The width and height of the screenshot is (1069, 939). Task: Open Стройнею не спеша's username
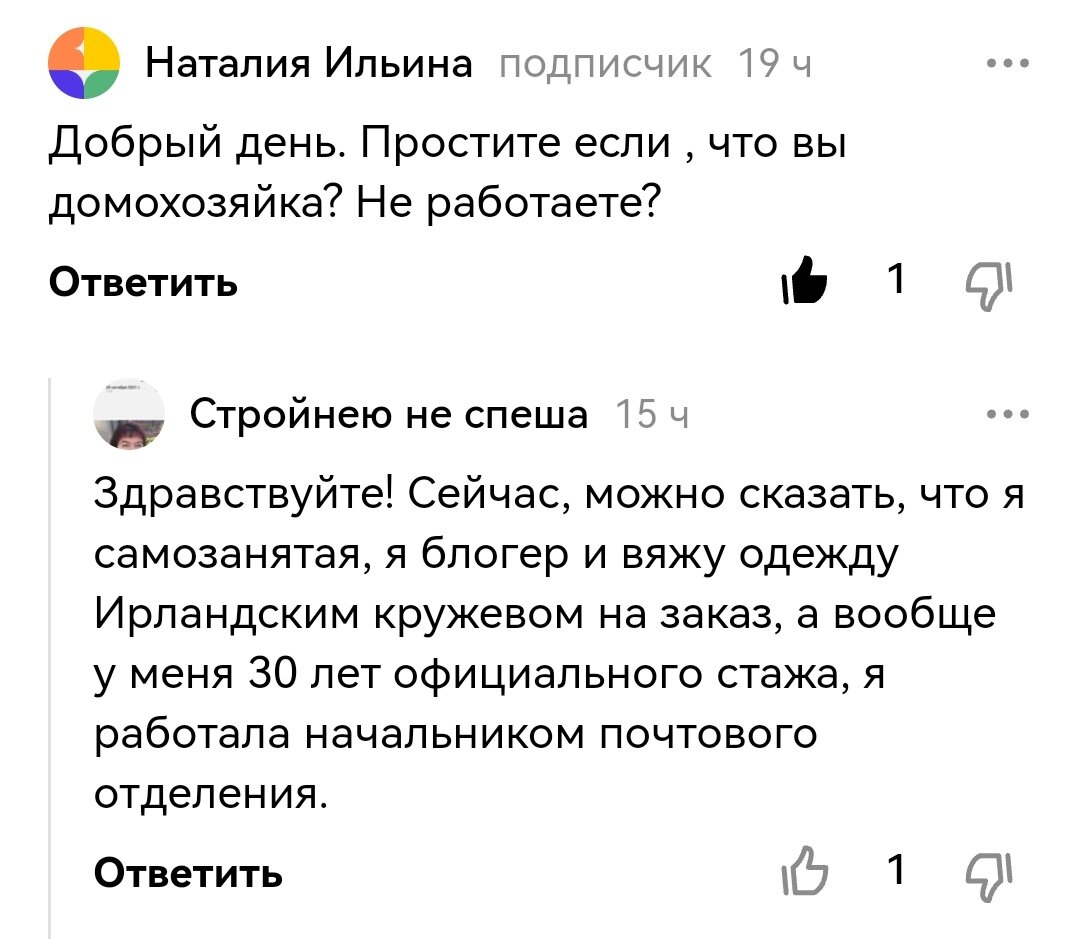pos(388,414)
